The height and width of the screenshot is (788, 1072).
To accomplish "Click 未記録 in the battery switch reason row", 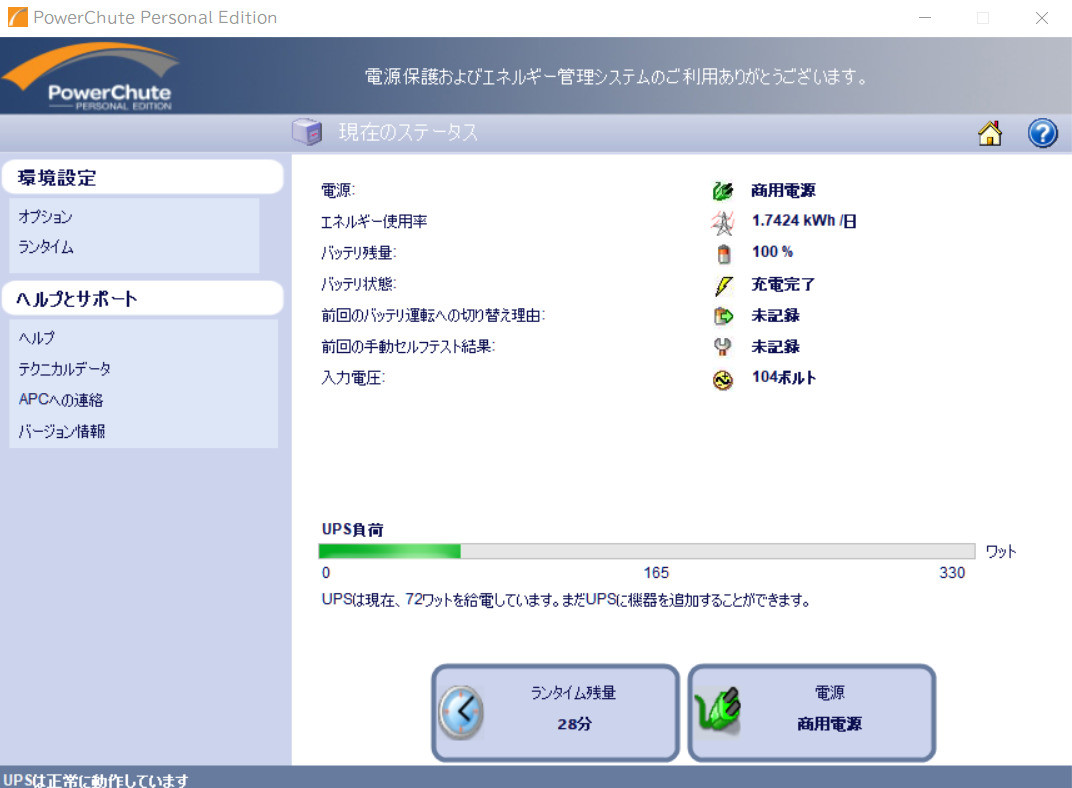I will pyautogui.click(x=775, y=315).
